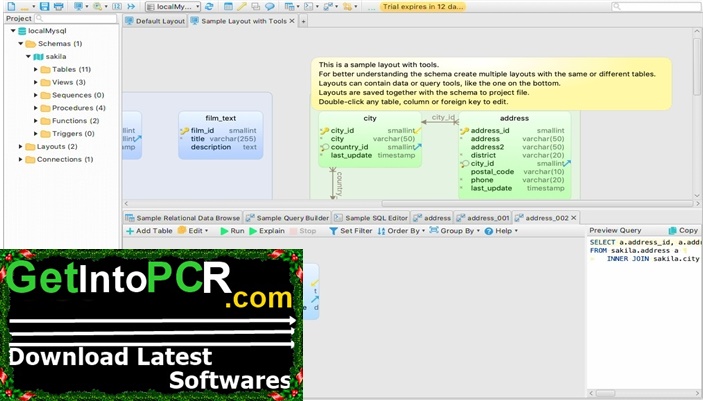Viewport: 703px width, 401px height.
Task: Add a new layout tab with plus
Action: tap(304, 21)
